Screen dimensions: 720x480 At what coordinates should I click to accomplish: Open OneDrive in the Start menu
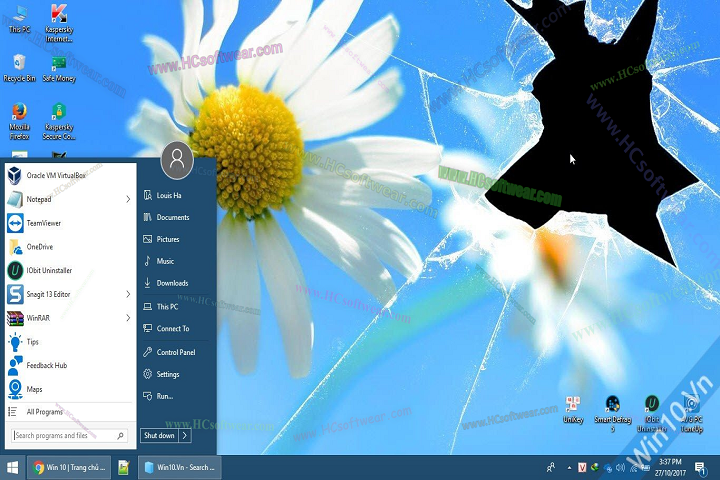pyautogui.click(x=70, y=247)
